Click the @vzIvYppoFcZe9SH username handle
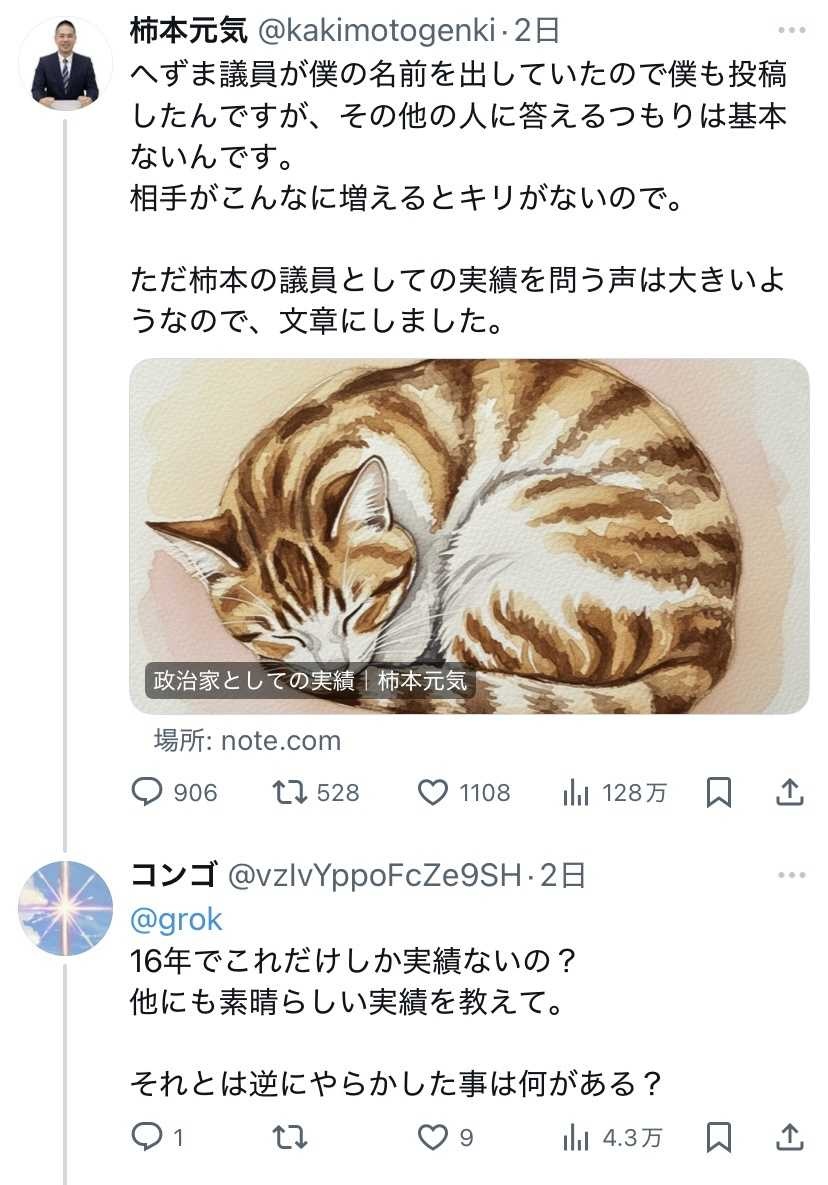The width and height of the screenshot is (828, 1185). (375, 875)
